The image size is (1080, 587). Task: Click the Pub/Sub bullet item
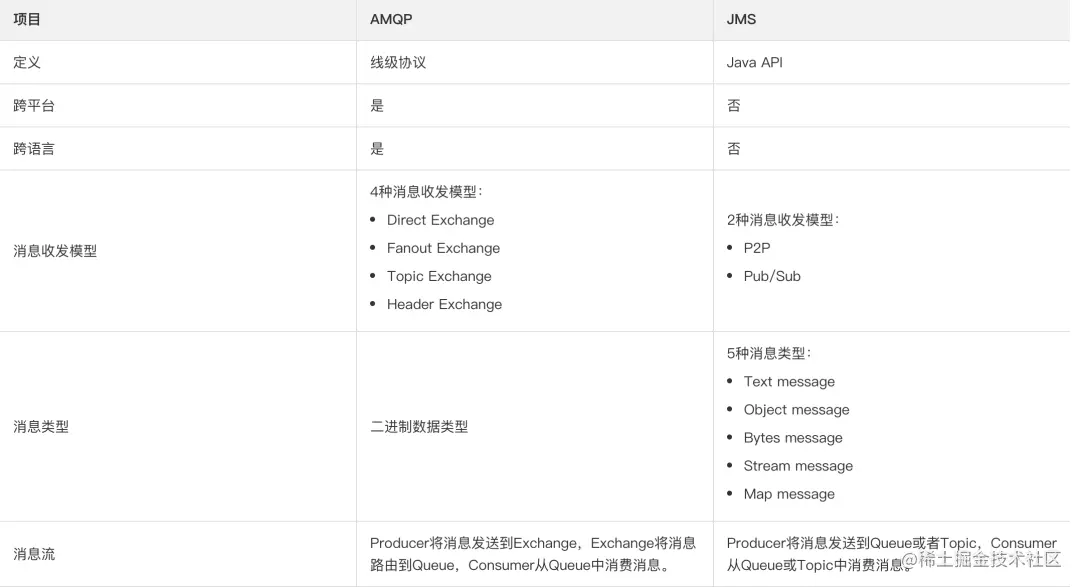(772, 276)
